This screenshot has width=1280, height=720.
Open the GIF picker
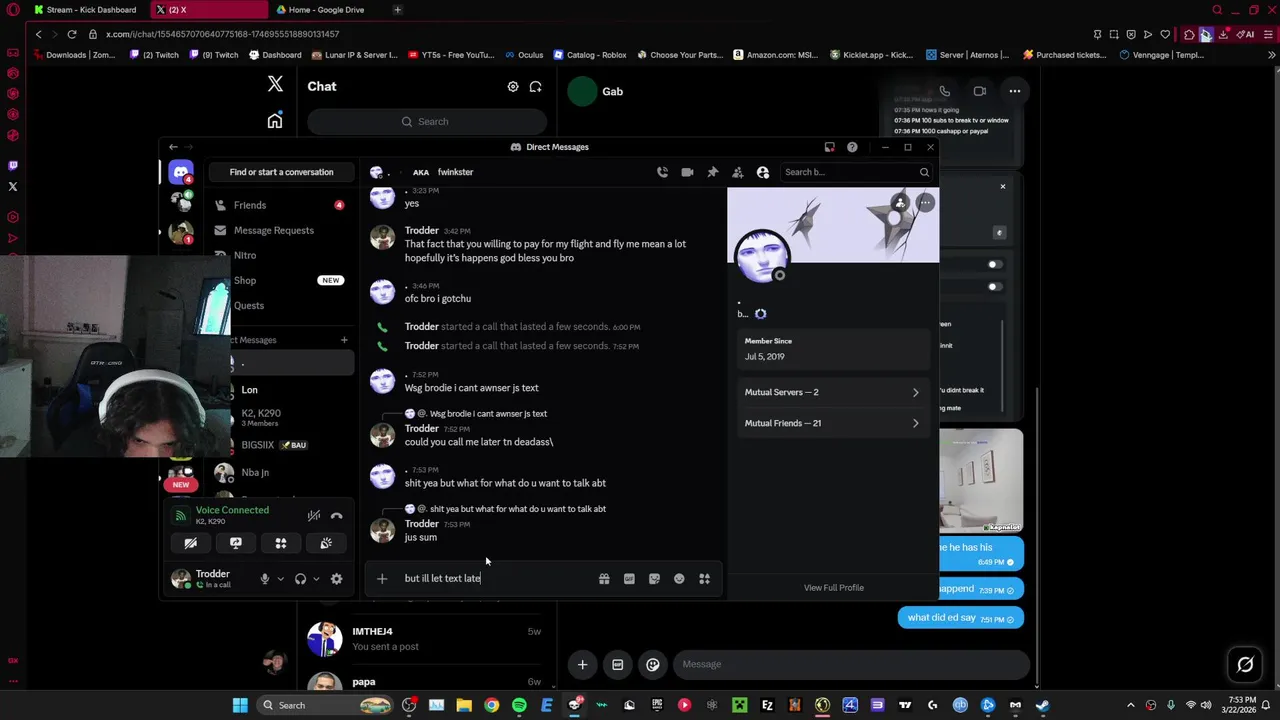coord(629,578)
